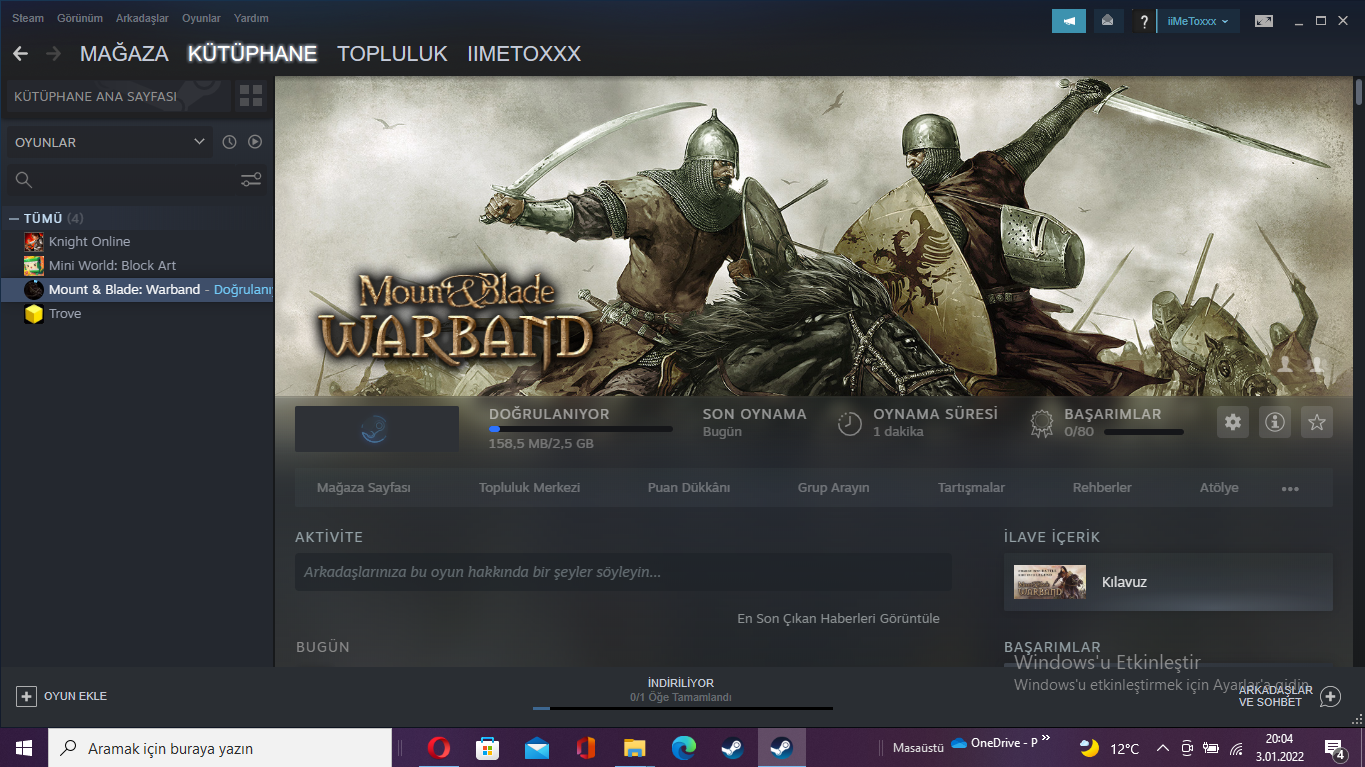Open the Windows notification center icon
Image resolution: width=1365 pixels, height=767 pixels.
[1334, 748]
